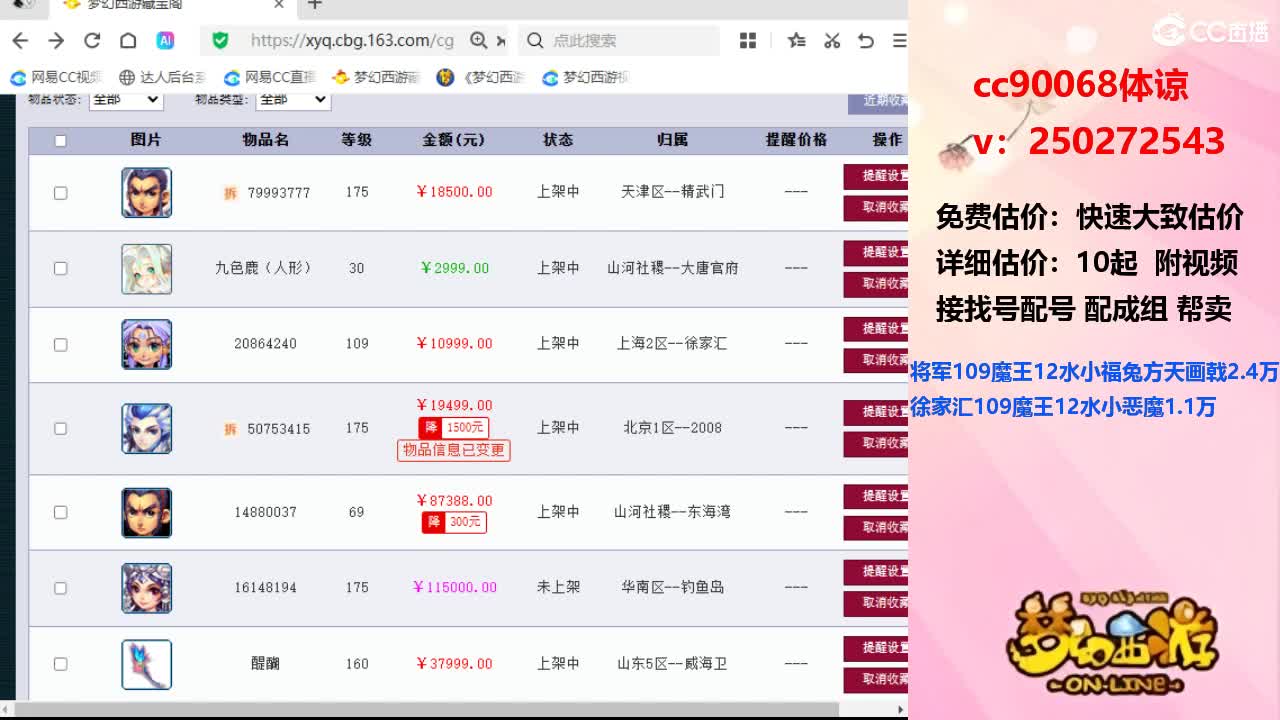
Task: Click 取消收藏 for item 20864240
Action: click(876, 360)
